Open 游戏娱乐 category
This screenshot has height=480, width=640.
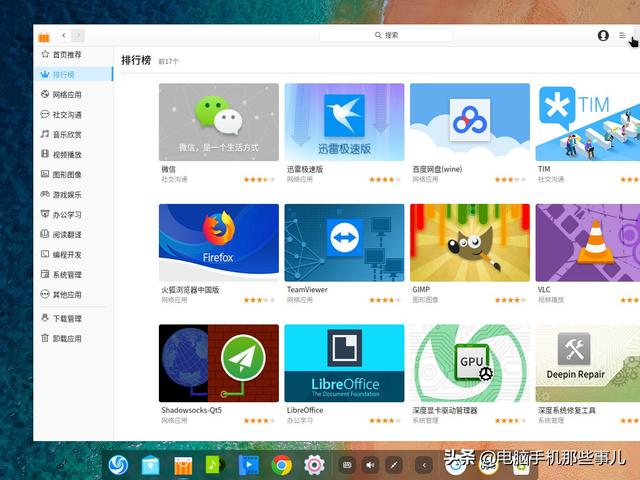[x=66, y=194]
